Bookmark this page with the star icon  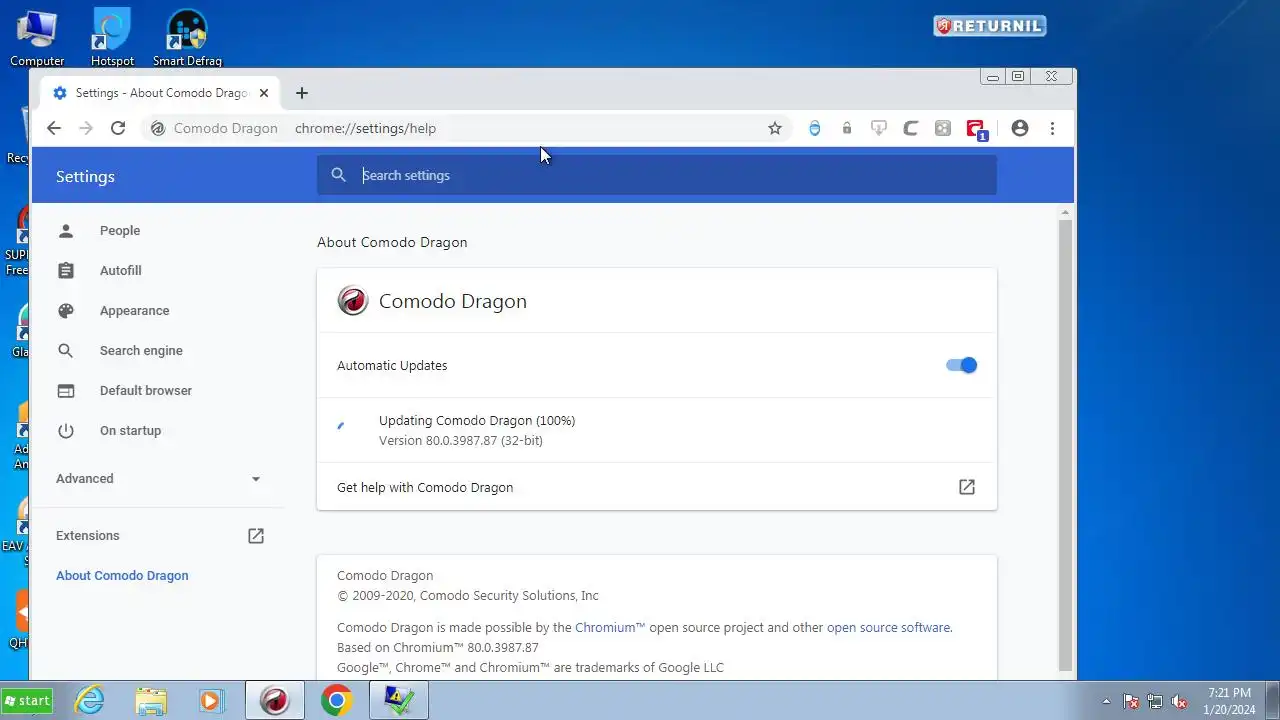click(775, 128)
